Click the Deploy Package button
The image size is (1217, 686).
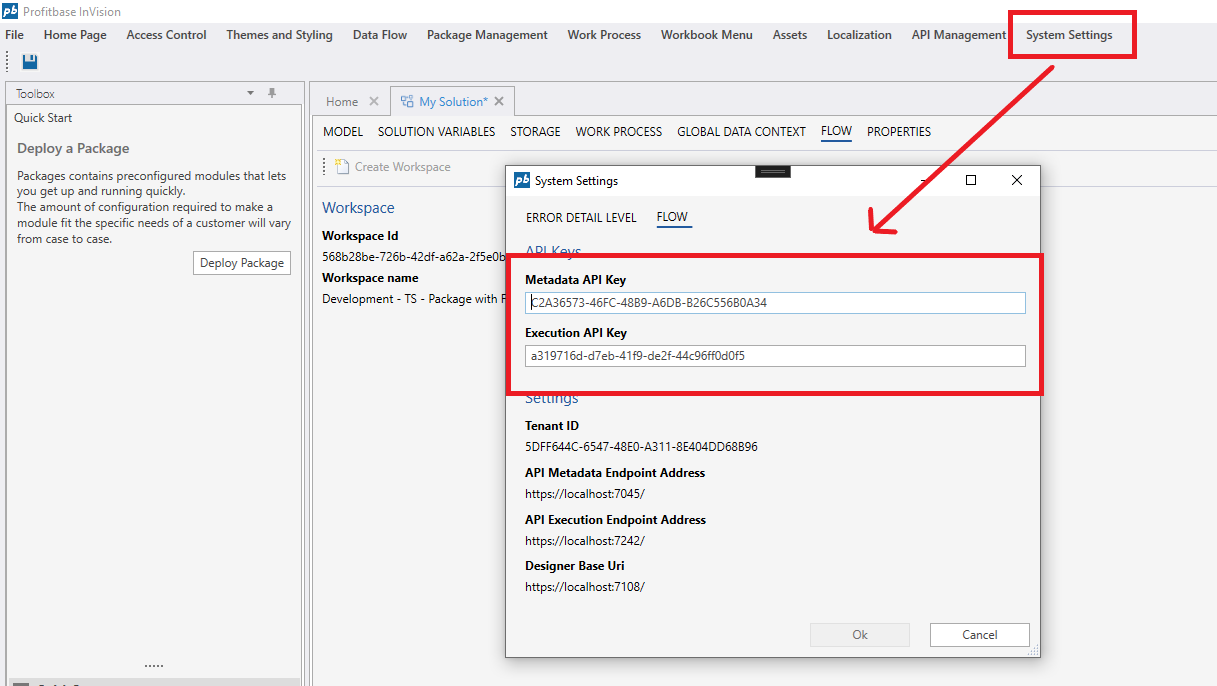[242, 263]
